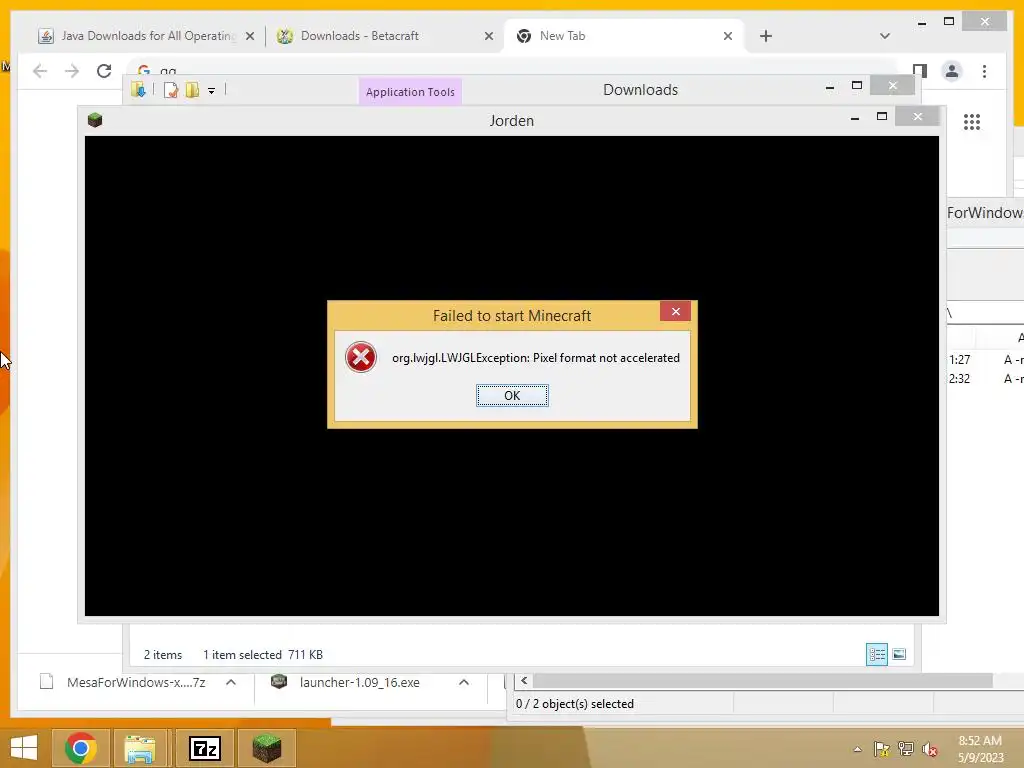Close the Downloads - Betacraft tab
The width and height of the screenshot is (1024, 768).
tap(488, 37)
